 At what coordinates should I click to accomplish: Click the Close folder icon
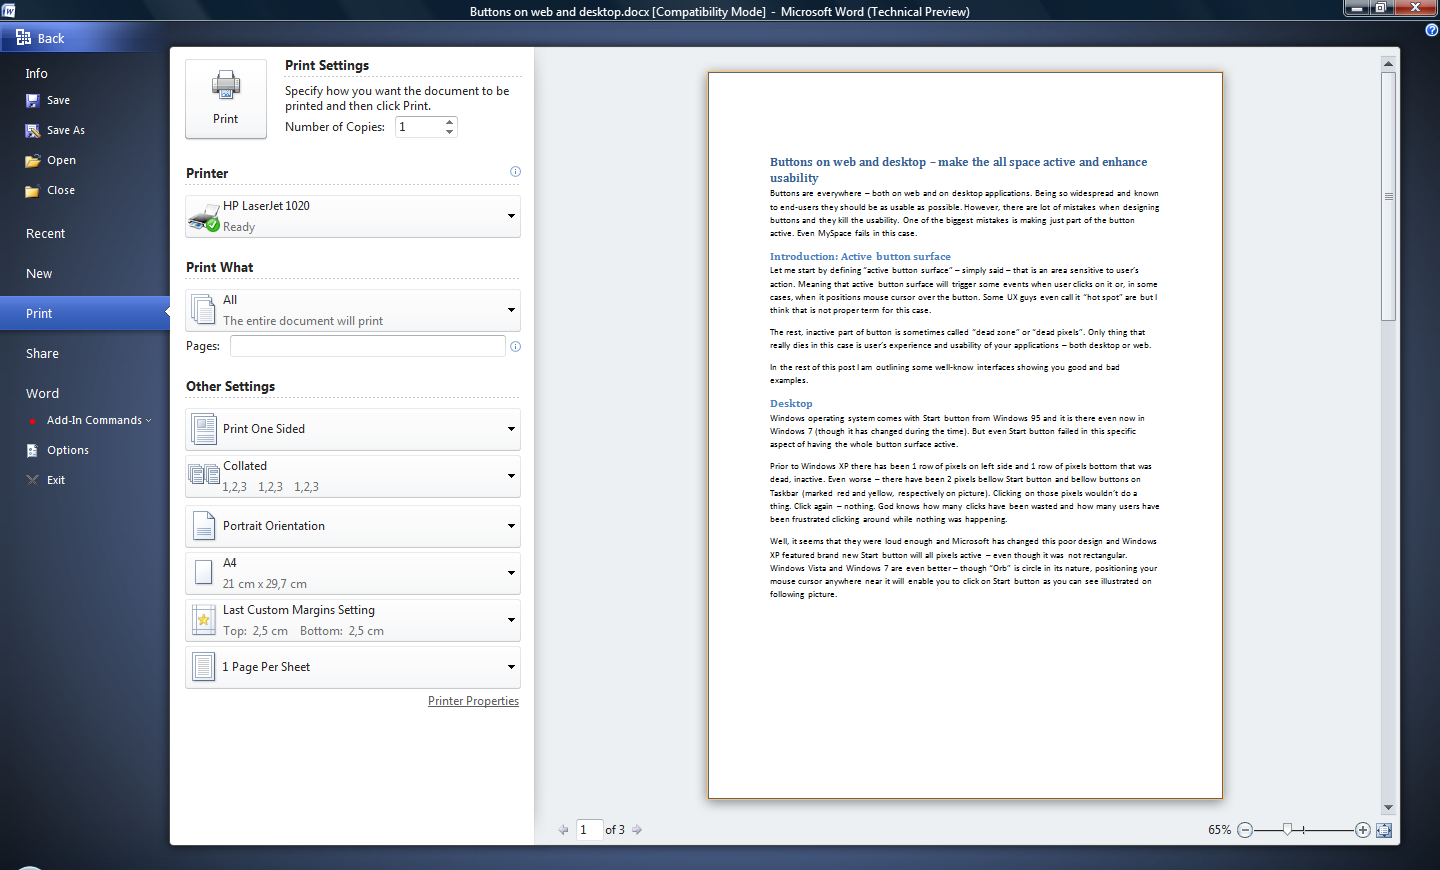click(32, 191)
